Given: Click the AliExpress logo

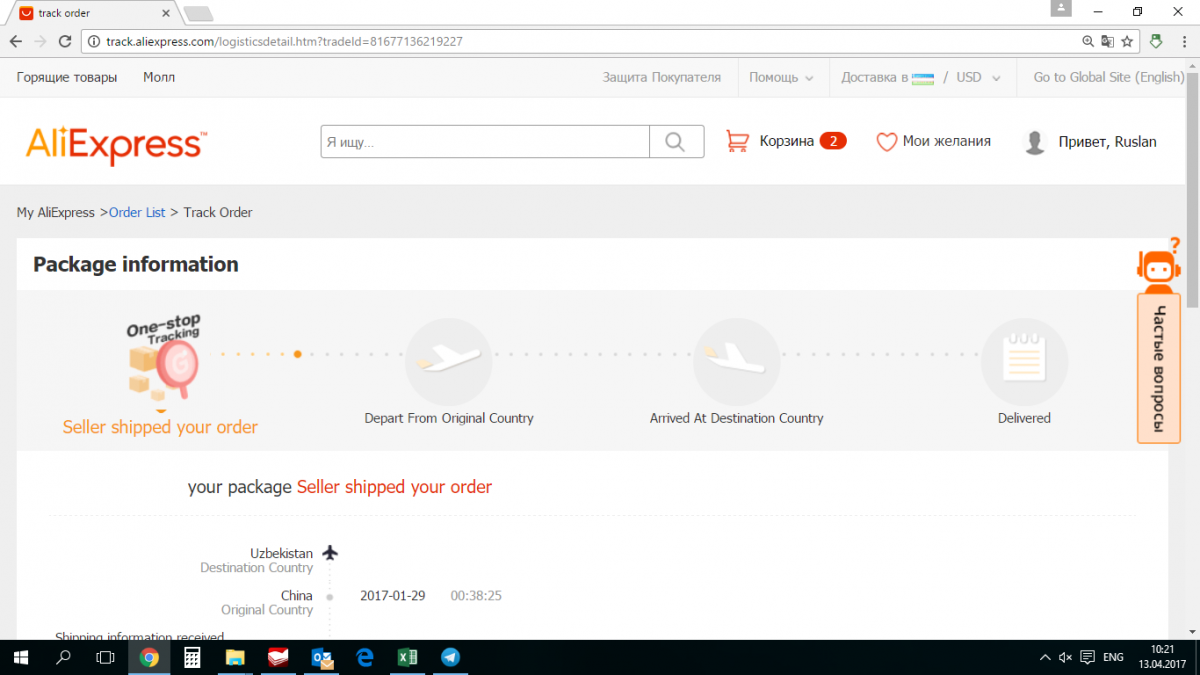Looking at the screenshot, I should 116,145.
